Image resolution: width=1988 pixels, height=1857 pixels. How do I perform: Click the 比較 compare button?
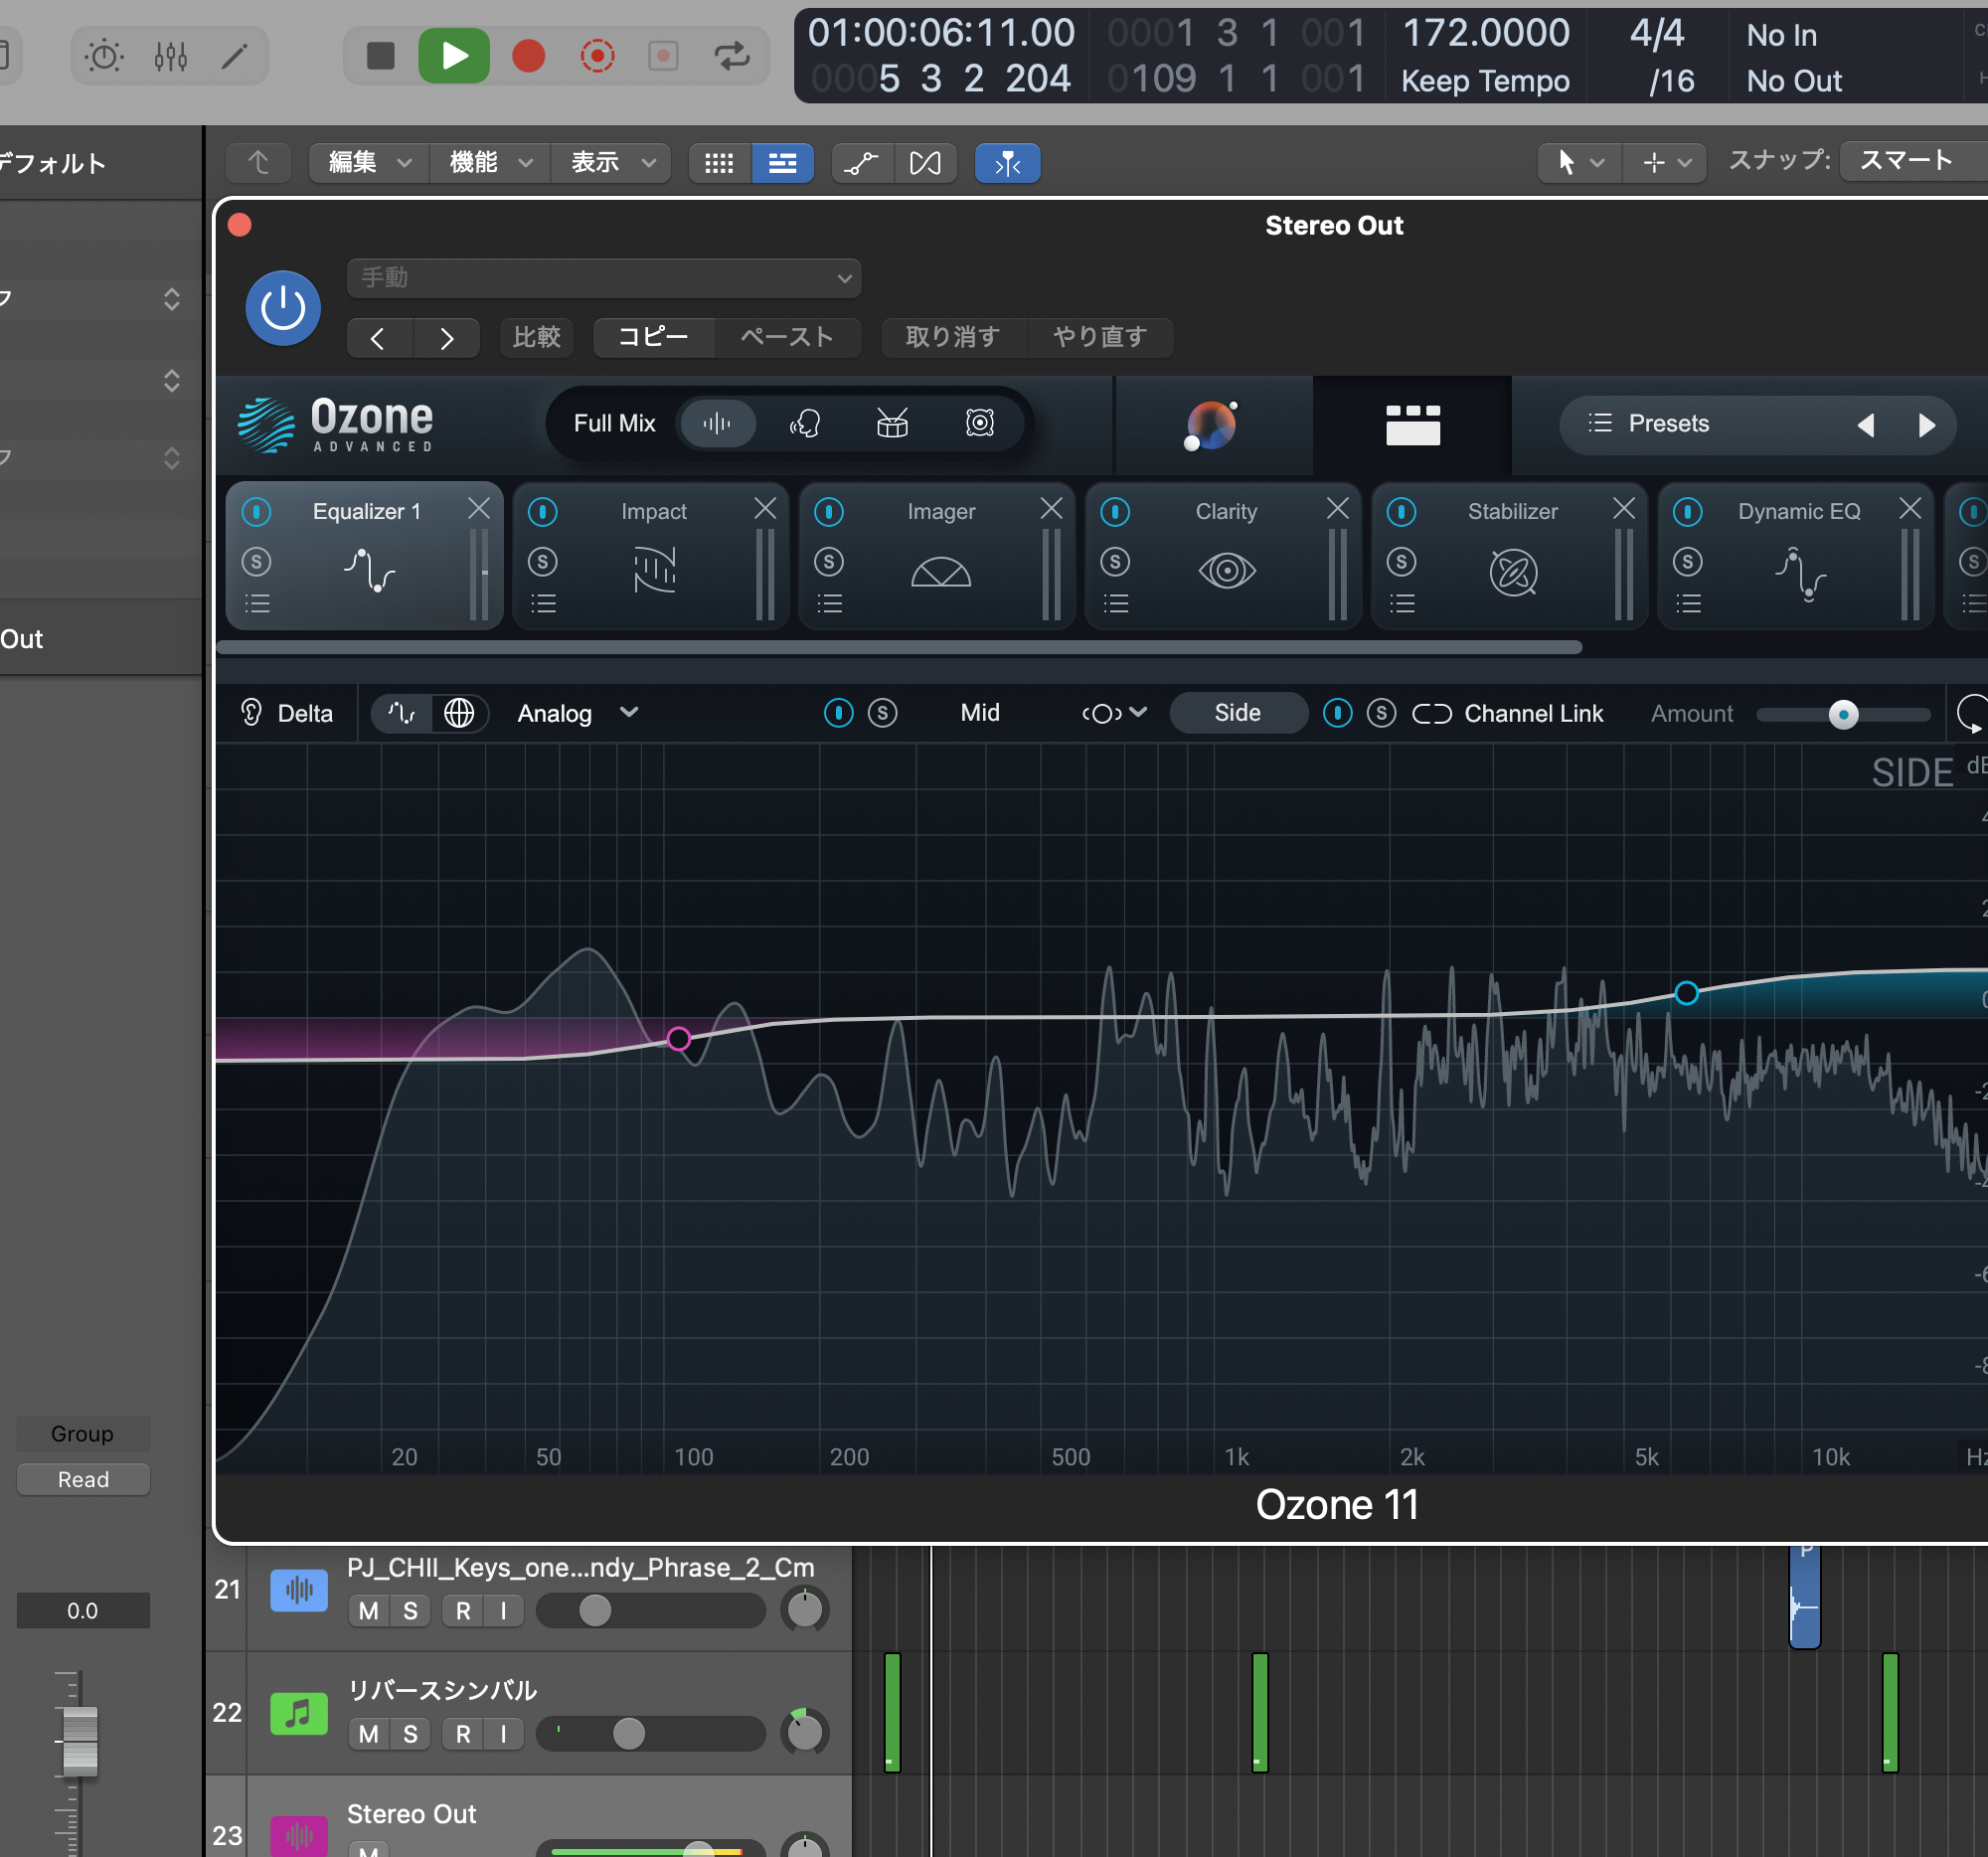[x=537, y=337]
